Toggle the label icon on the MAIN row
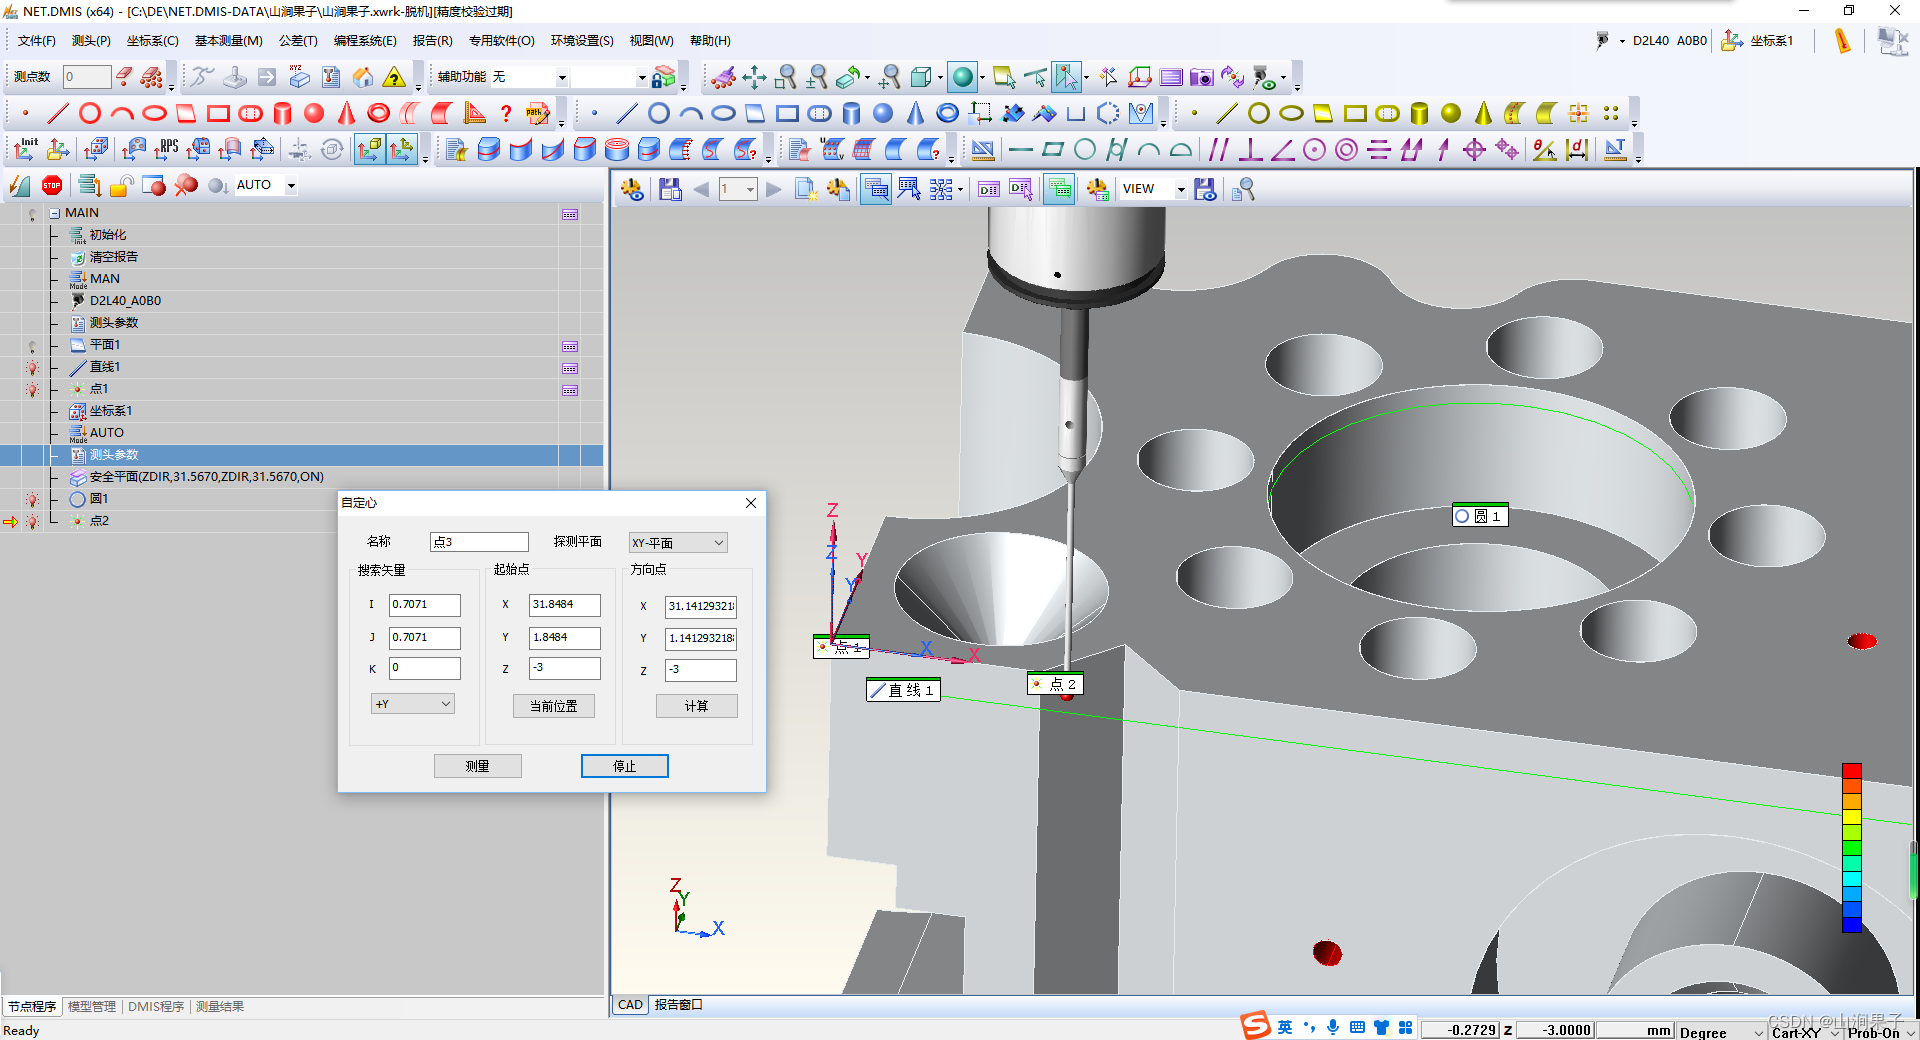The image size is (1920, 1040). click(x=570, y=214)
